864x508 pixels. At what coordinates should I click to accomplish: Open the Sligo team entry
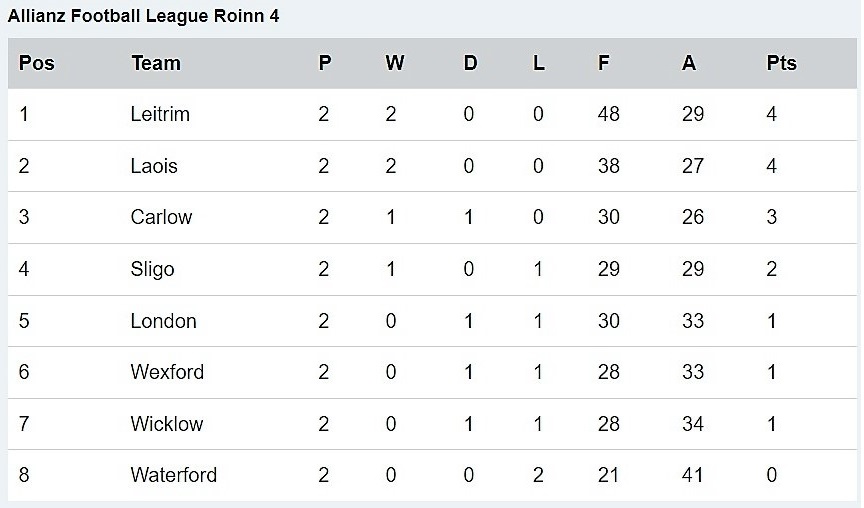(152, 269)
